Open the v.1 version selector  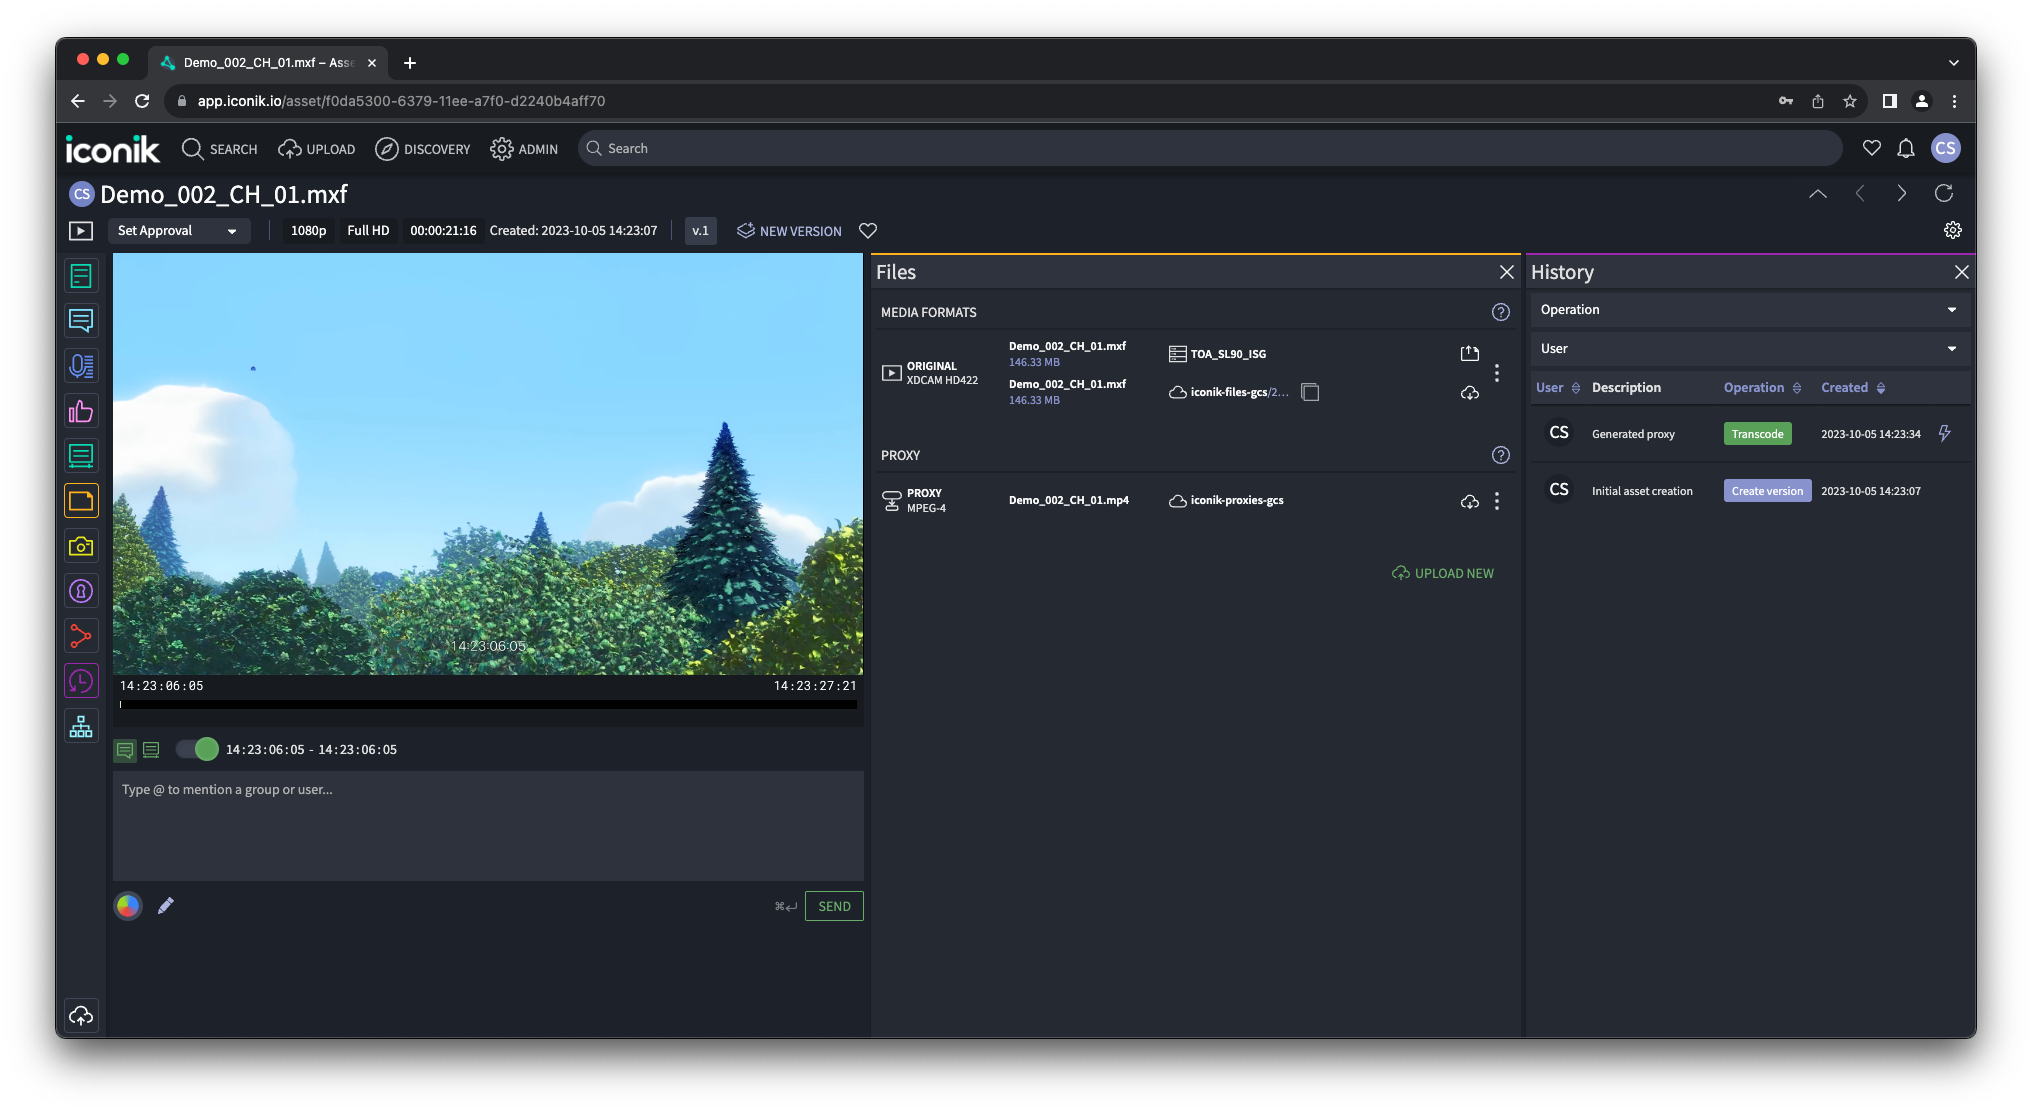coord(700,231)
